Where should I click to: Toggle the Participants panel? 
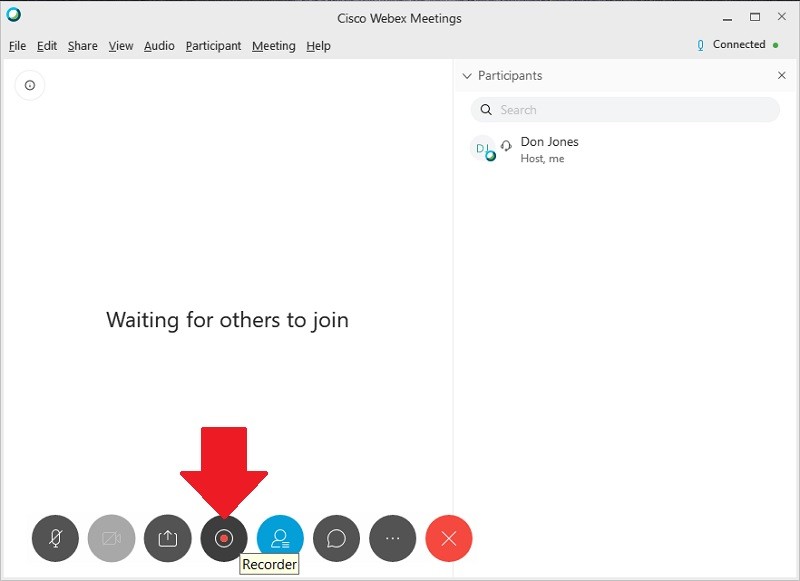(279, 538)
